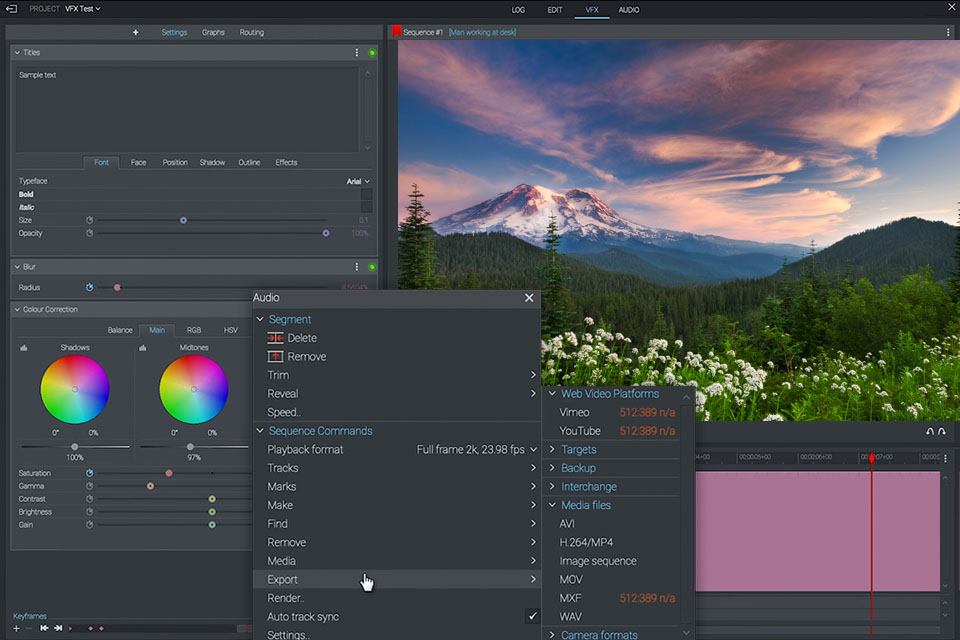Toggle keyframing stopwatch for Size
Viewport: 960px width, 640px height.
click(89, 220)
